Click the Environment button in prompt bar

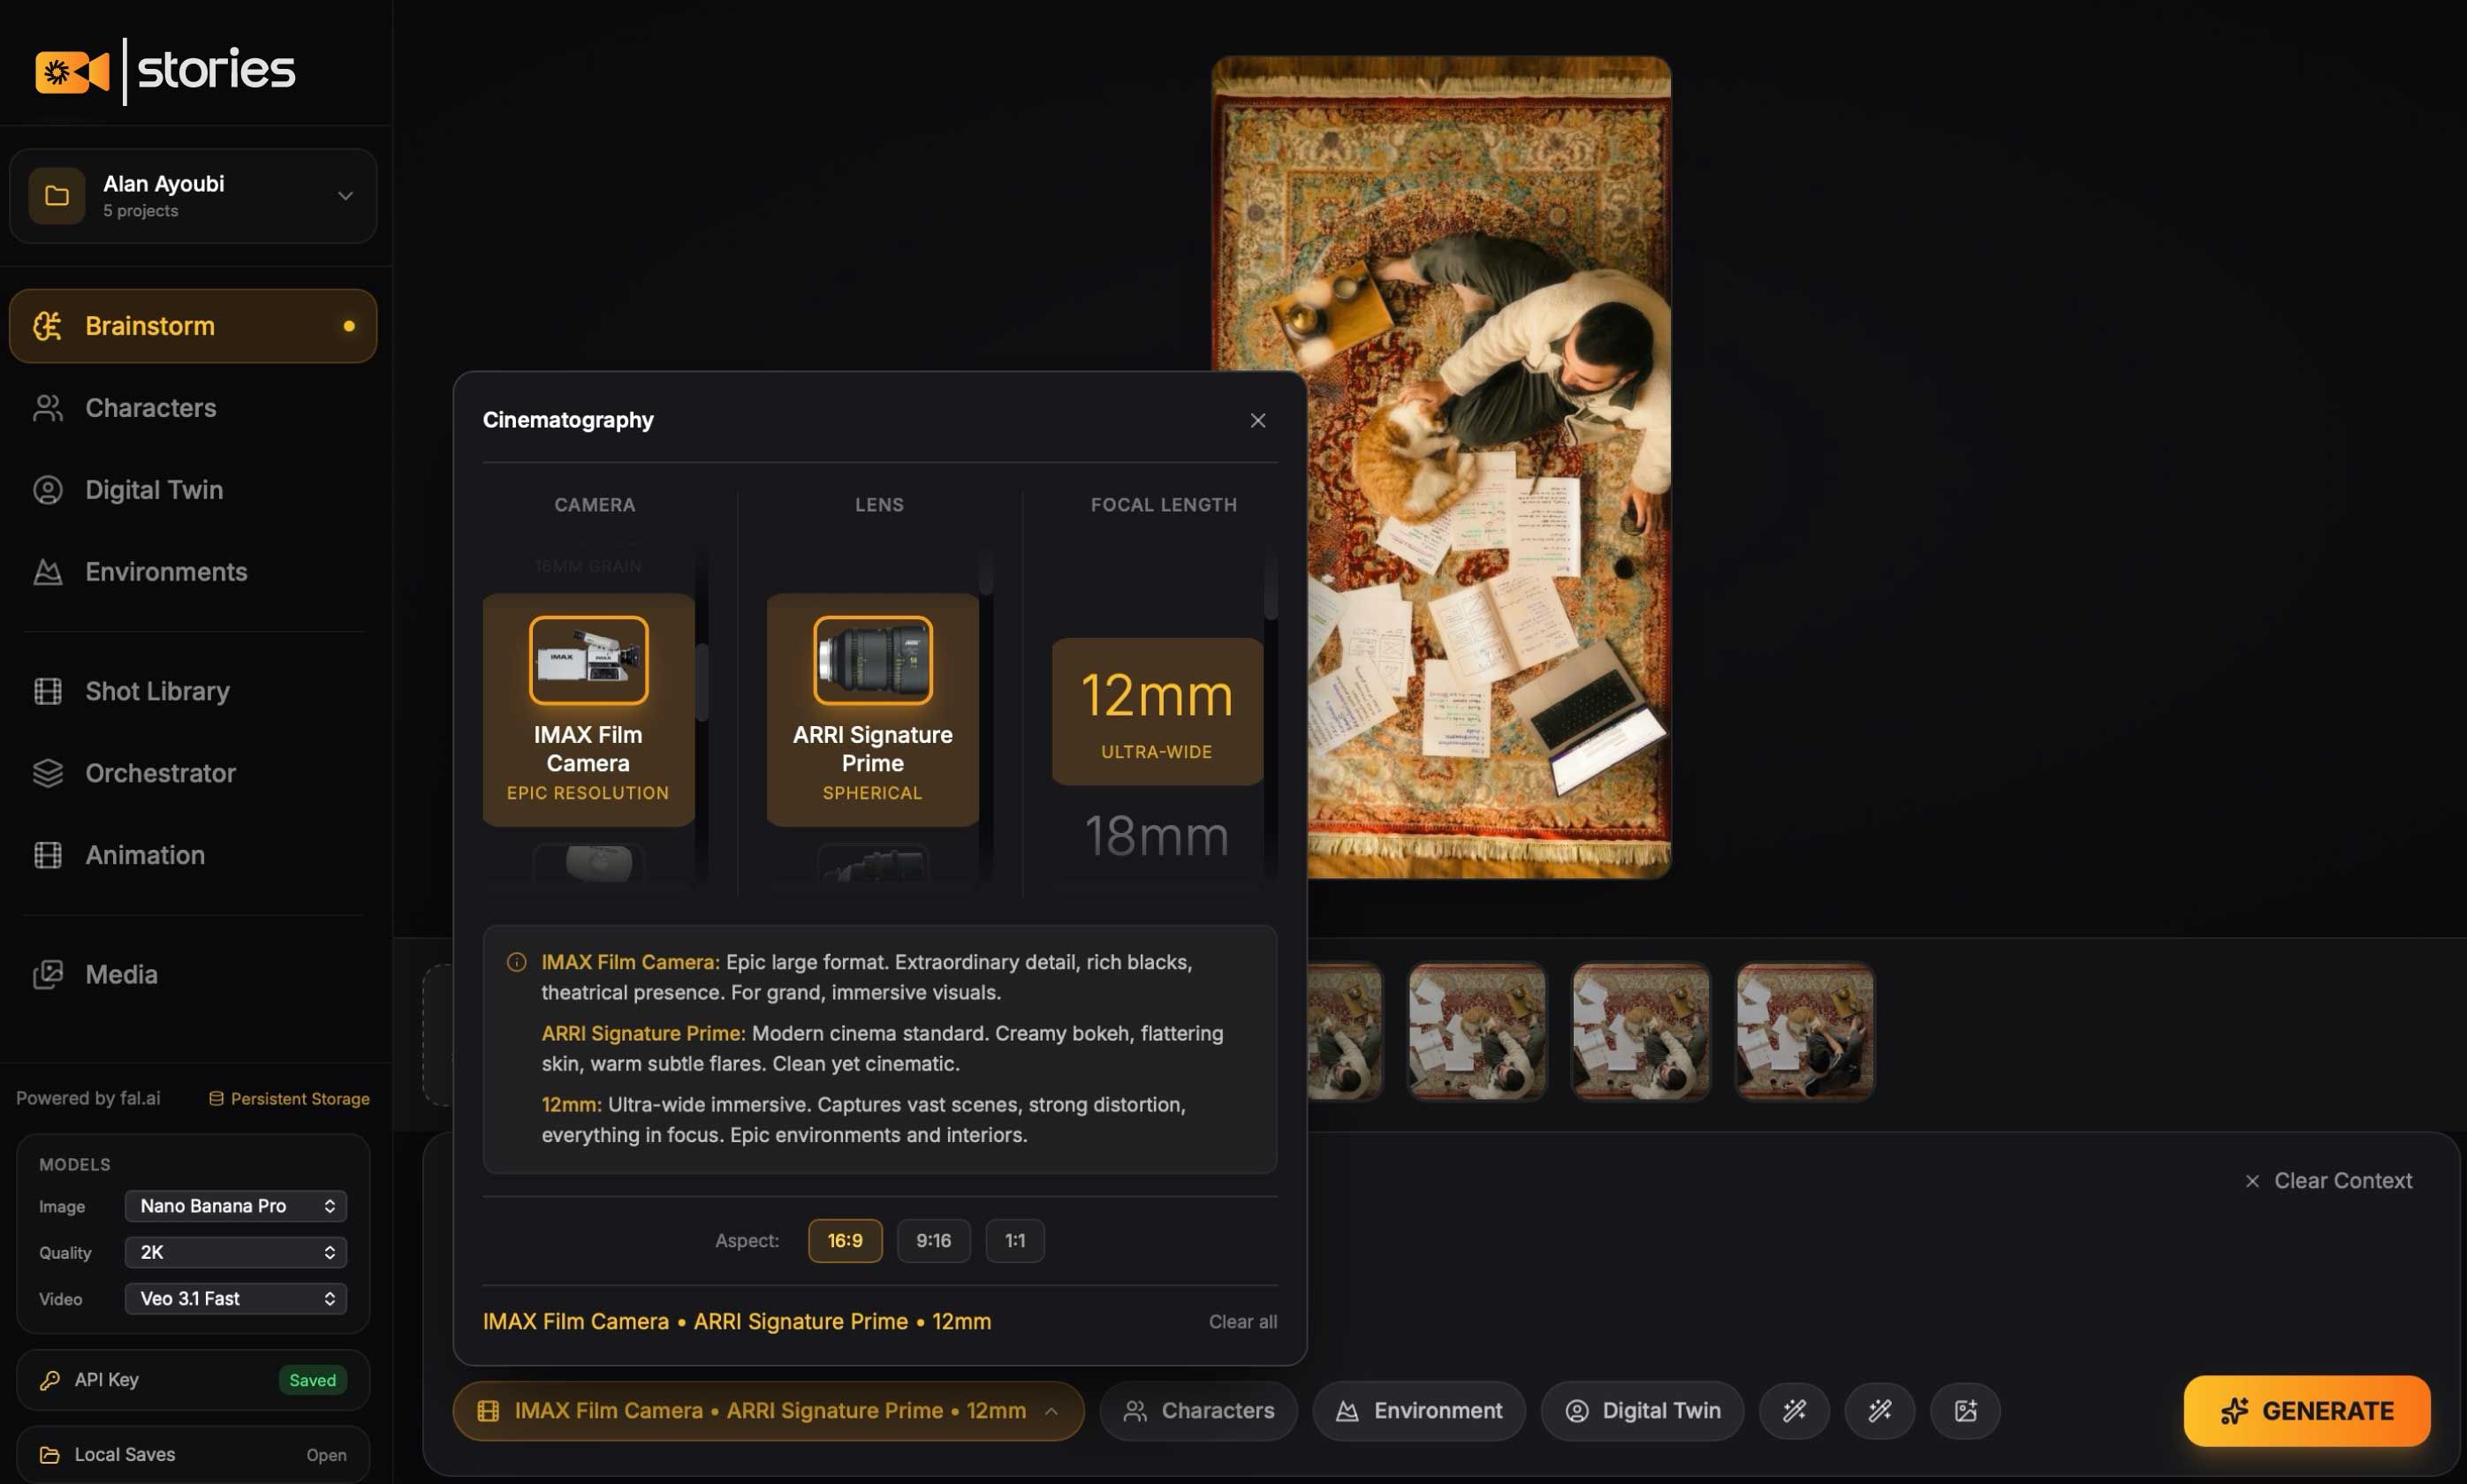[x=1419, y=1411]
